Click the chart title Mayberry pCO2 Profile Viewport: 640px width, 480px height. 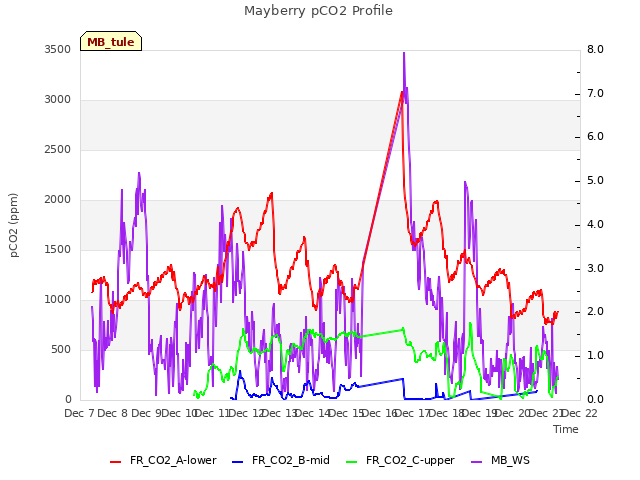(318, 11)
